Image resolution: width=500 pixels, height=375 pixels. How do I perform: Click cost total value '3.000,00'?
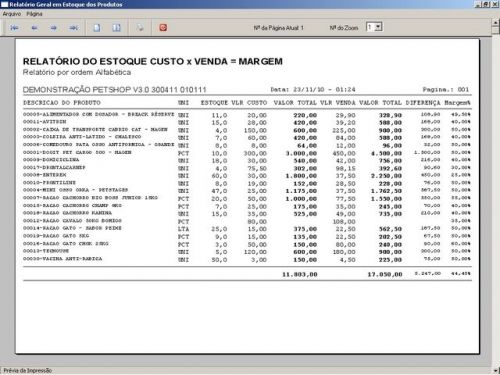point(301,153)
